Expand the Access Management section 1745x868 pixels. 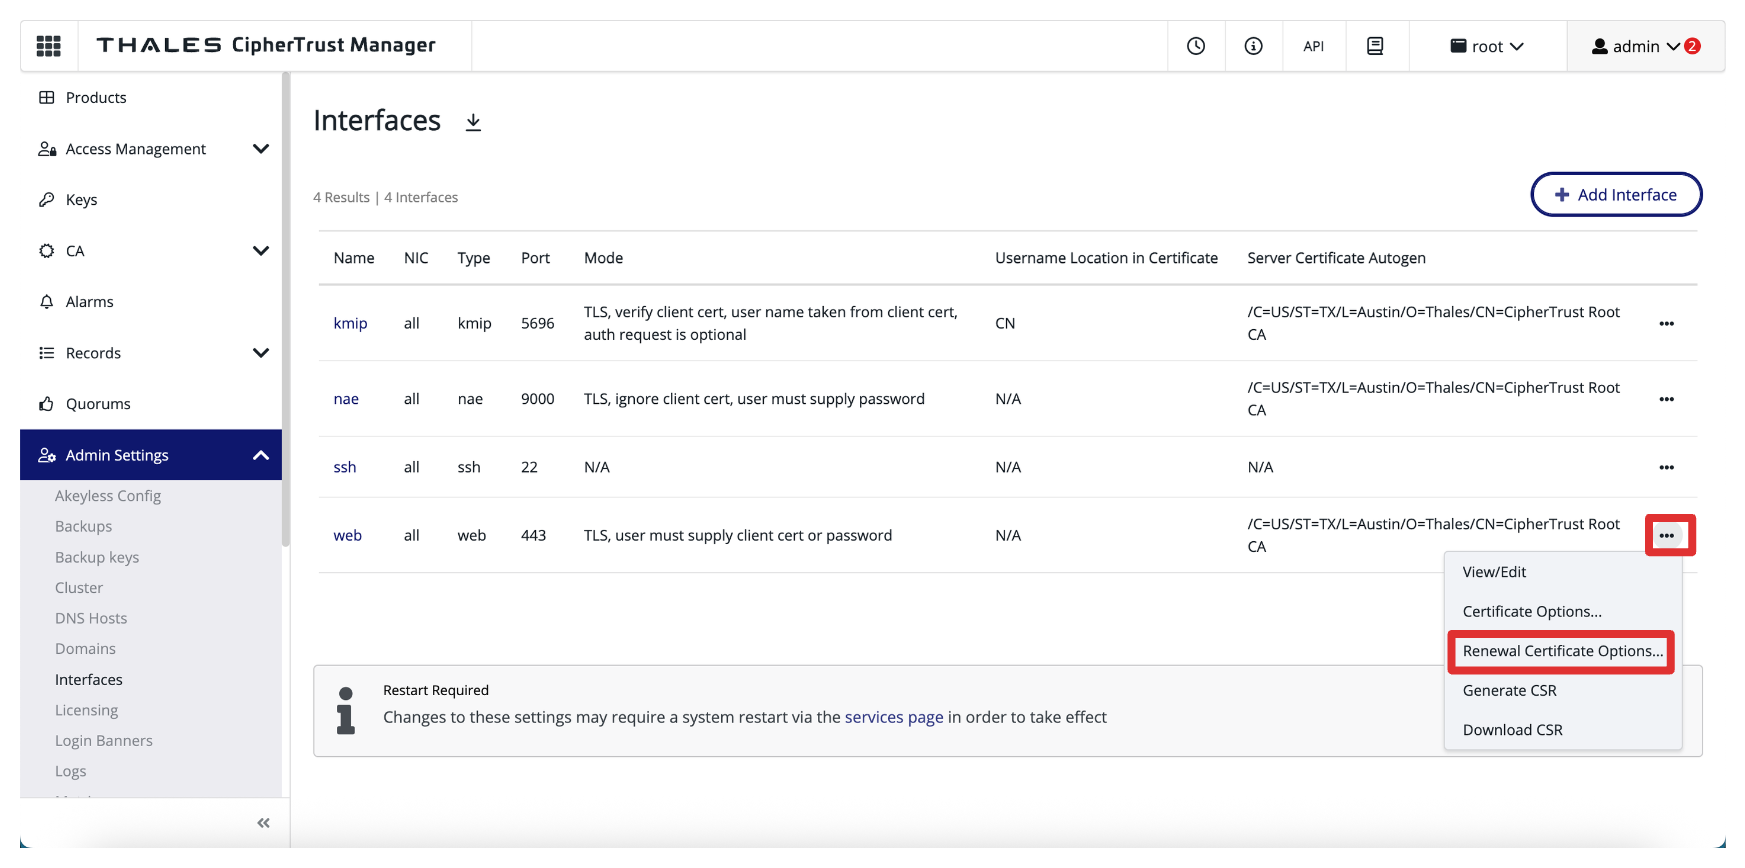pyautogui.click(x=261, y=149)
